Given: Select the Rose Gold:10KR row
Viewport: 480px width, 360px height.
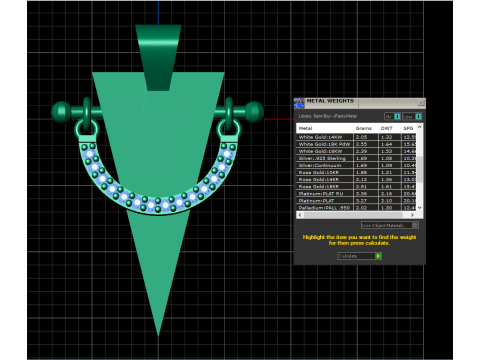Looking at the screenshot, I should click(356, 172).
